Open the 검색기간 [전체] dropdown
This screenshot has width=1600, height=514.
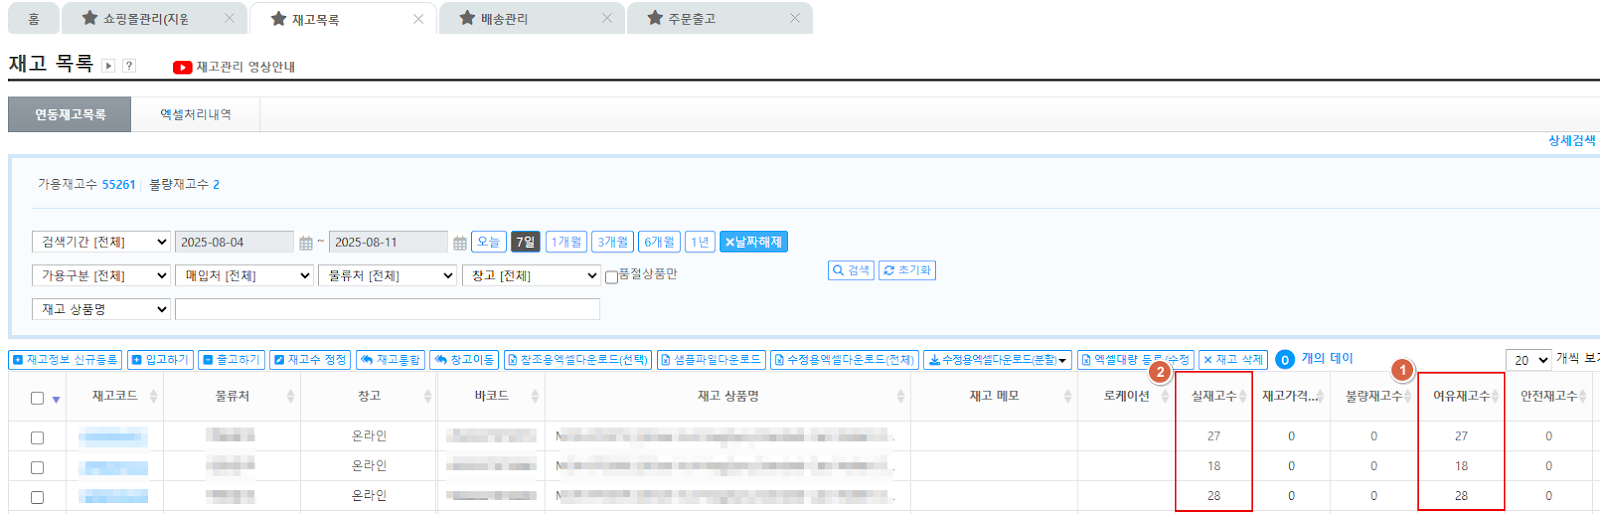[102, 242]
